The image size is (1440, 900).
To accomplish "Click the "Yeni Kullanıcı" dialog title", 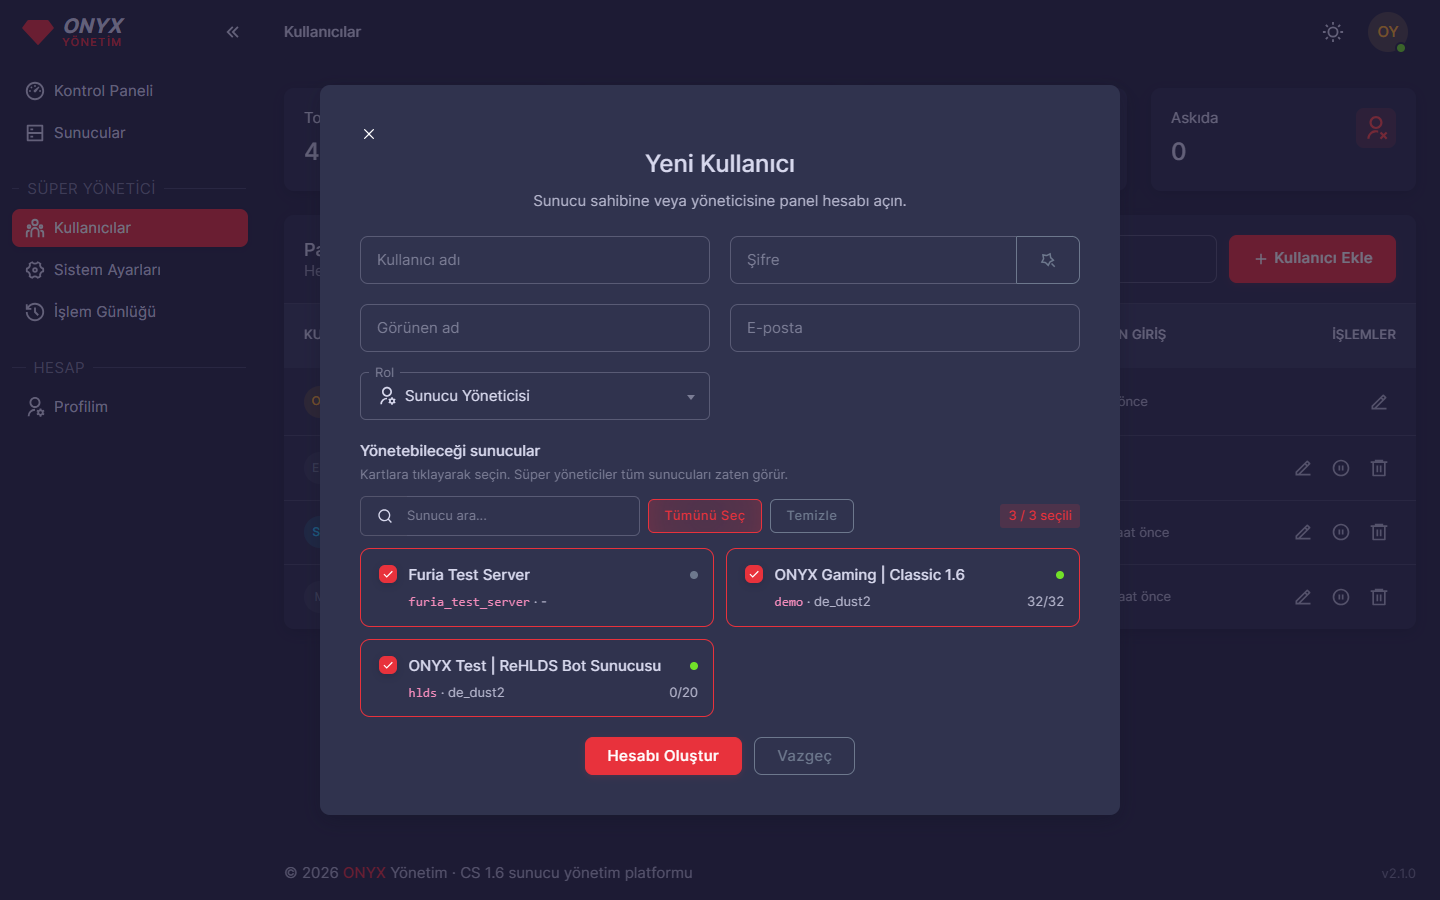I will pos(720,164).
